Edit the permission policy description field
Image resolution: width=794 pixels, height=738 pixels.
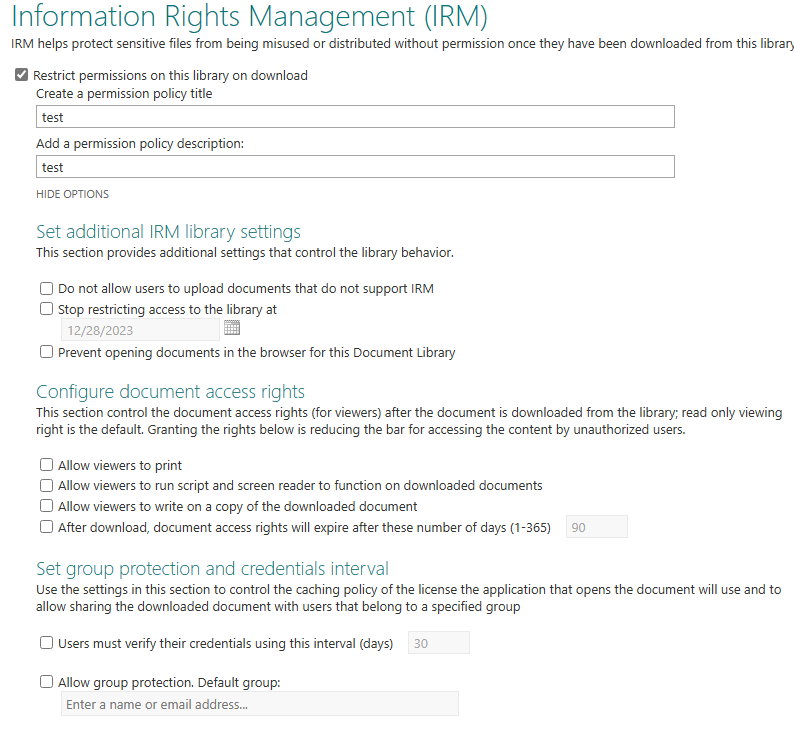coord(355,167)
